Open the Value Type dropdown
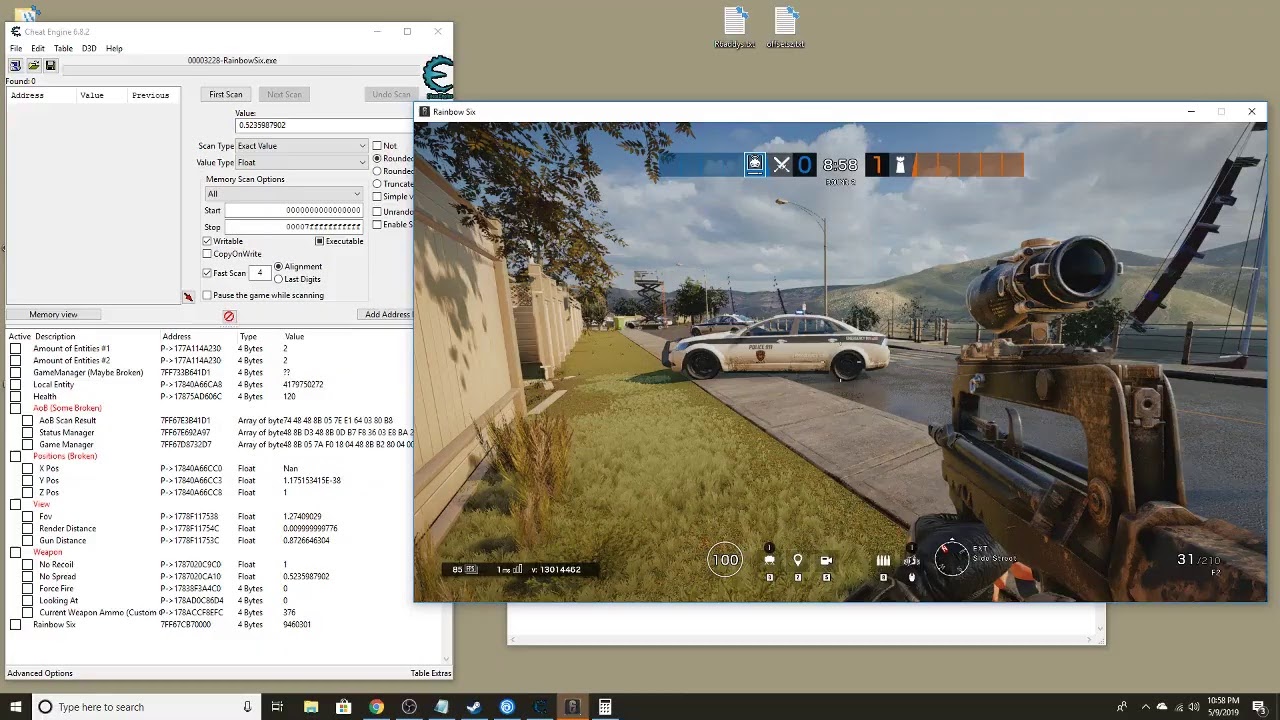Screen dimensions: 1280x720 [x=302, y=162]
